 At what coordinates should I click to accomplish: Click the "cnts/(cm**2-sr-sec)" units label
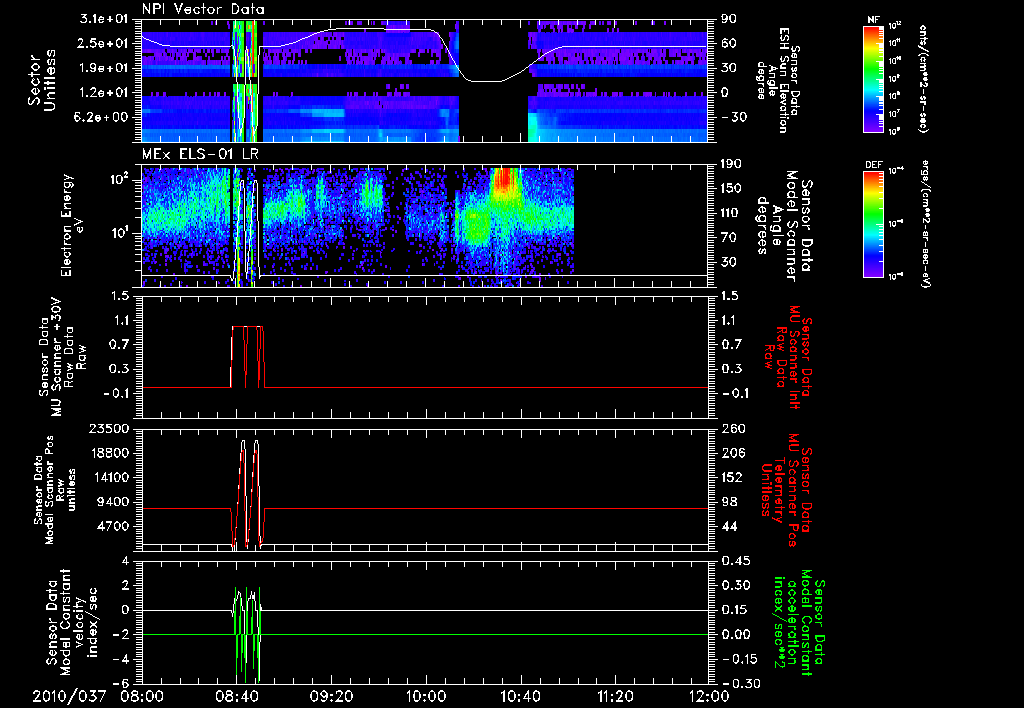[923, 78]
